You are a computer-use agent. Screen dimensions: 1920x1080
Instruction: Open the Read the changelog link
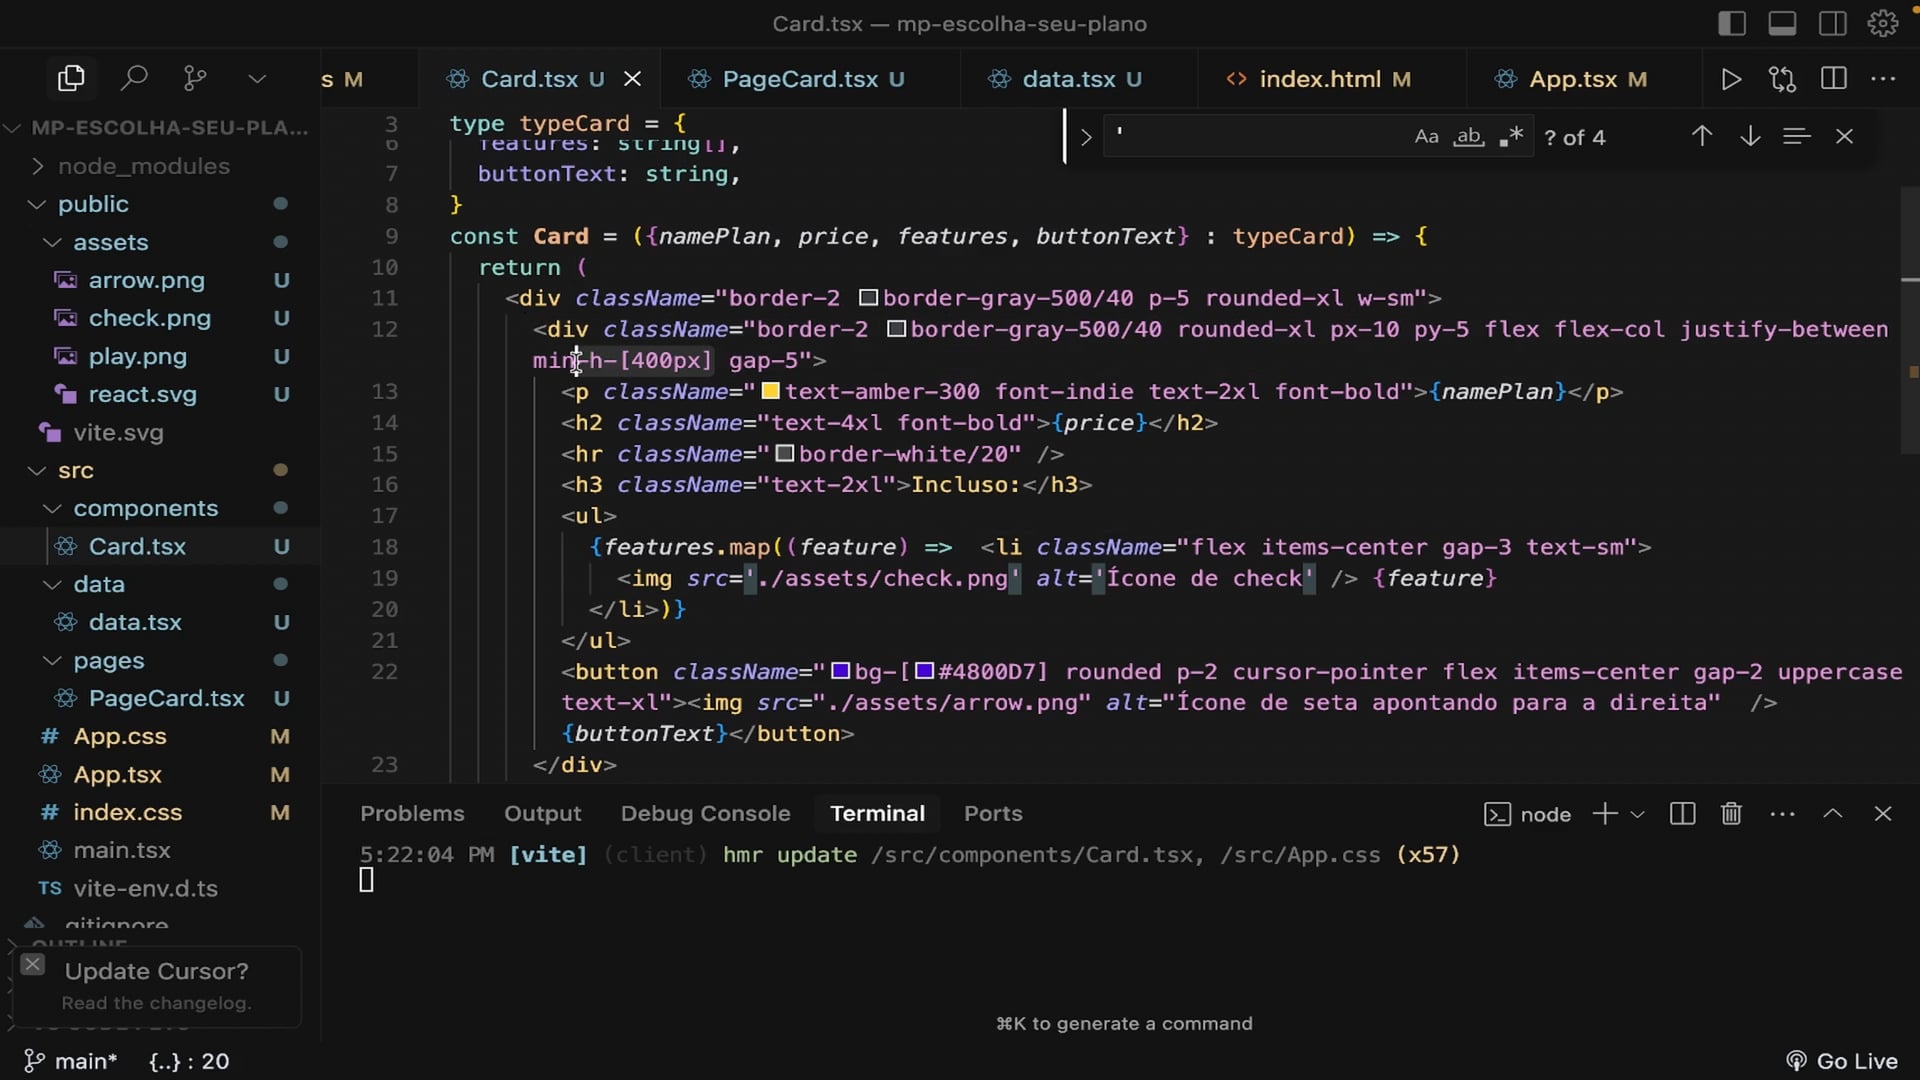coord(156,1003)
